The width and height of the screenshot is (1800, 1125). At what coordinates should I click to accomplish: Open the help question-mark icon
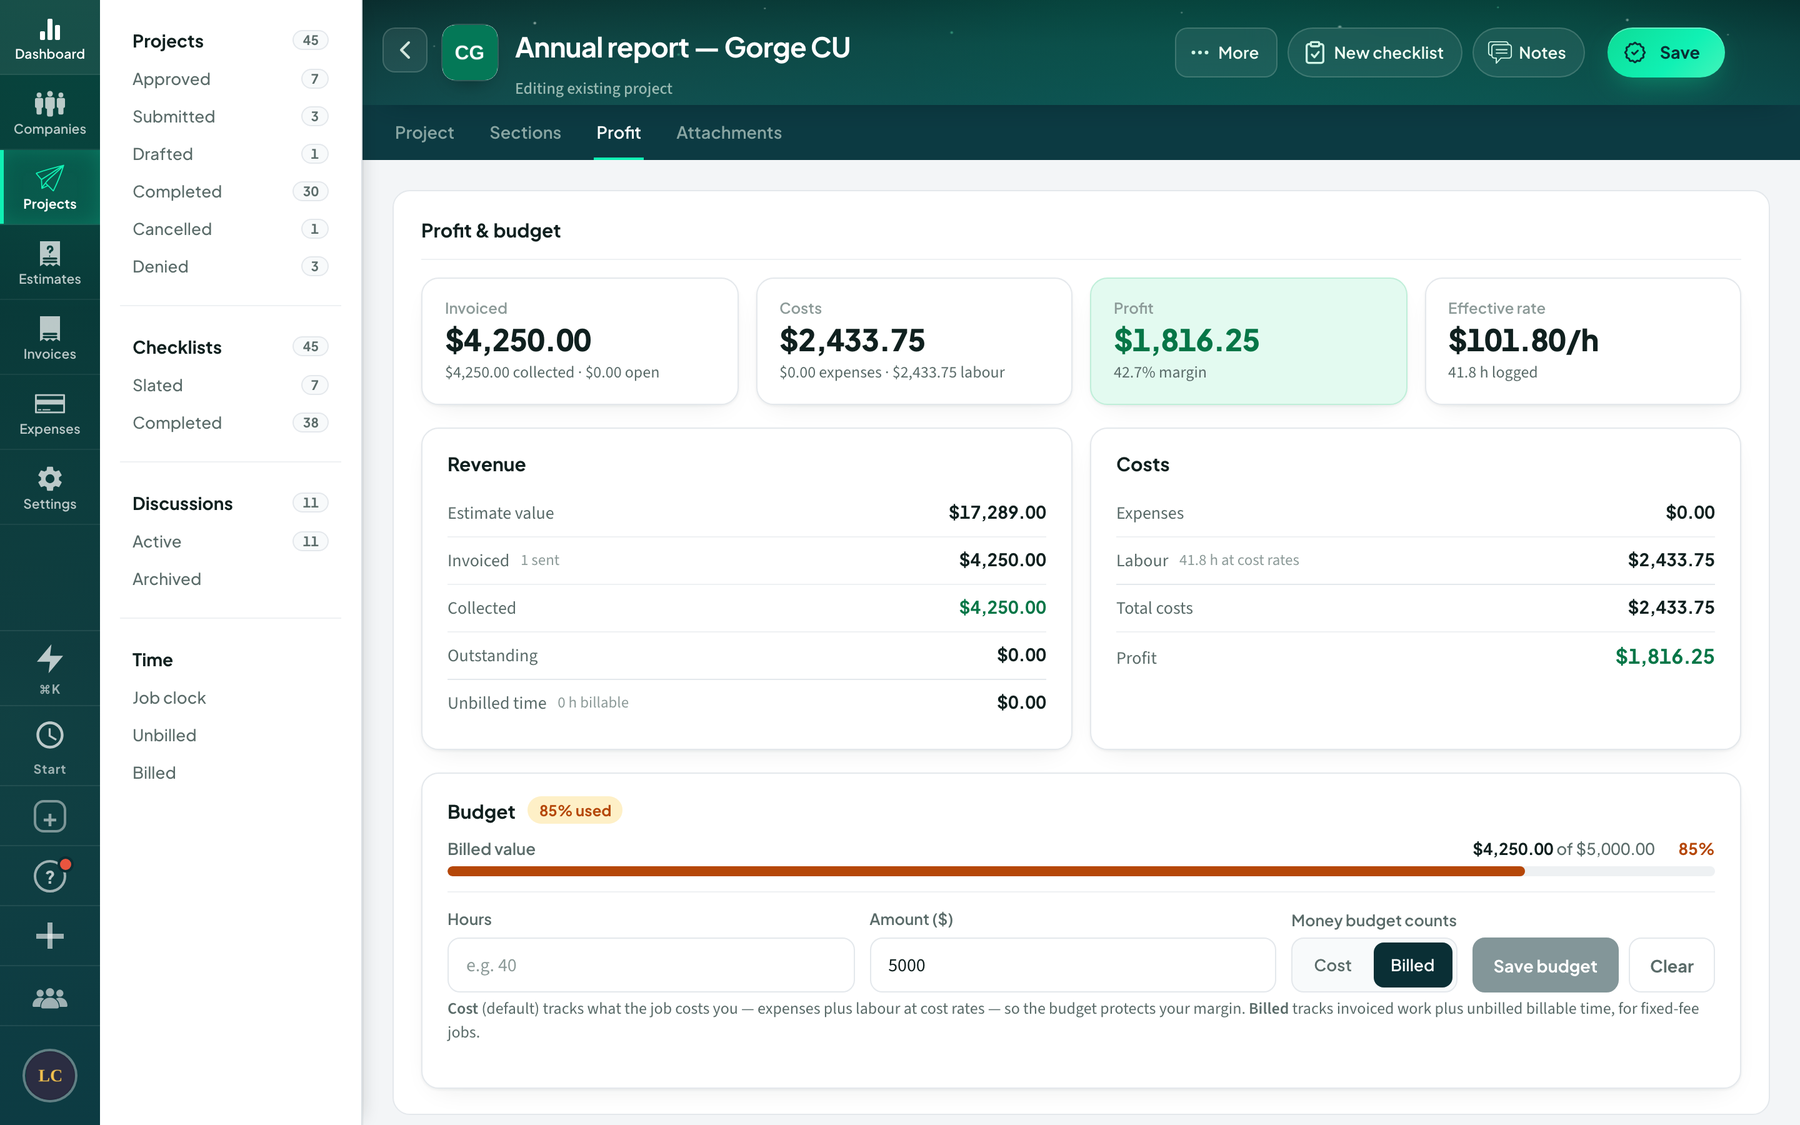pyautogui.click(x=49, y=876)
